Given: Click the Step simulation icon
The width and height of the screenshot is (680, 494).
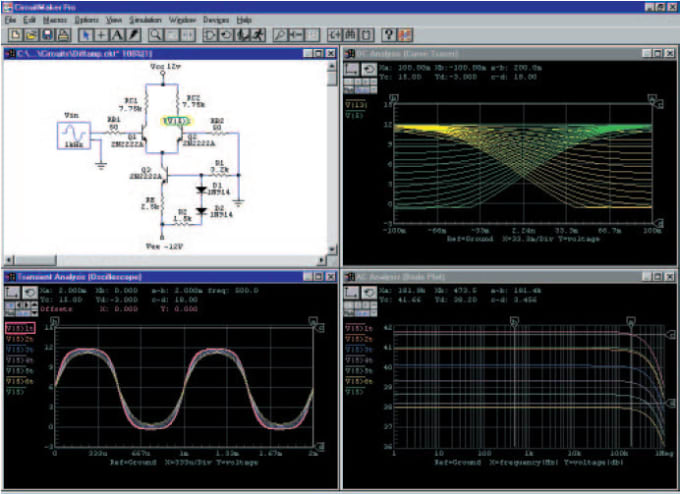Looking at the screenshot, I should pos(242,35).
